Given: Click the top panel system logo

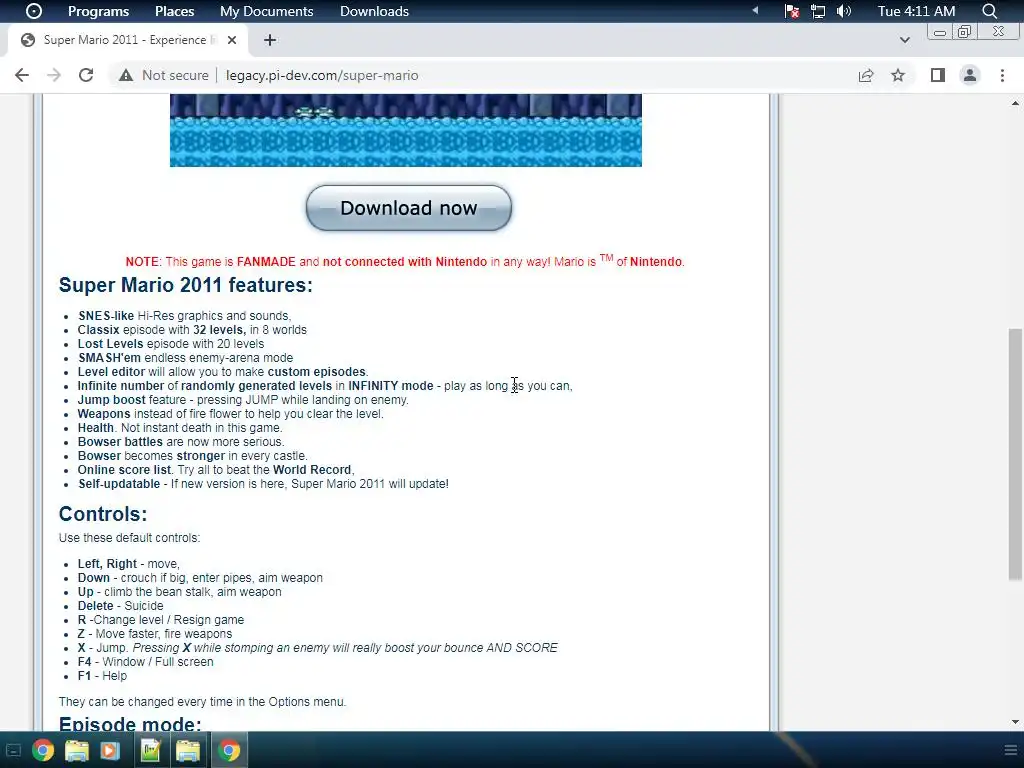Looking at the screenshot, I should click(33, 11).
